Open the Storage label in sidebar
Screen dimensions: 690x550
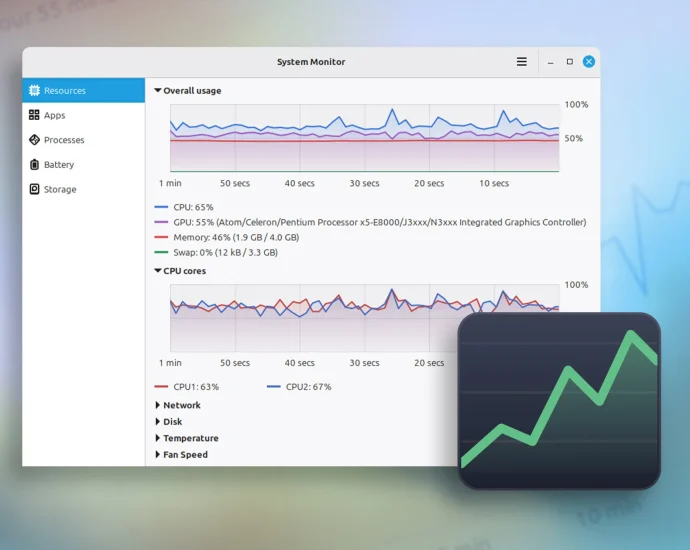coord(60,189)
